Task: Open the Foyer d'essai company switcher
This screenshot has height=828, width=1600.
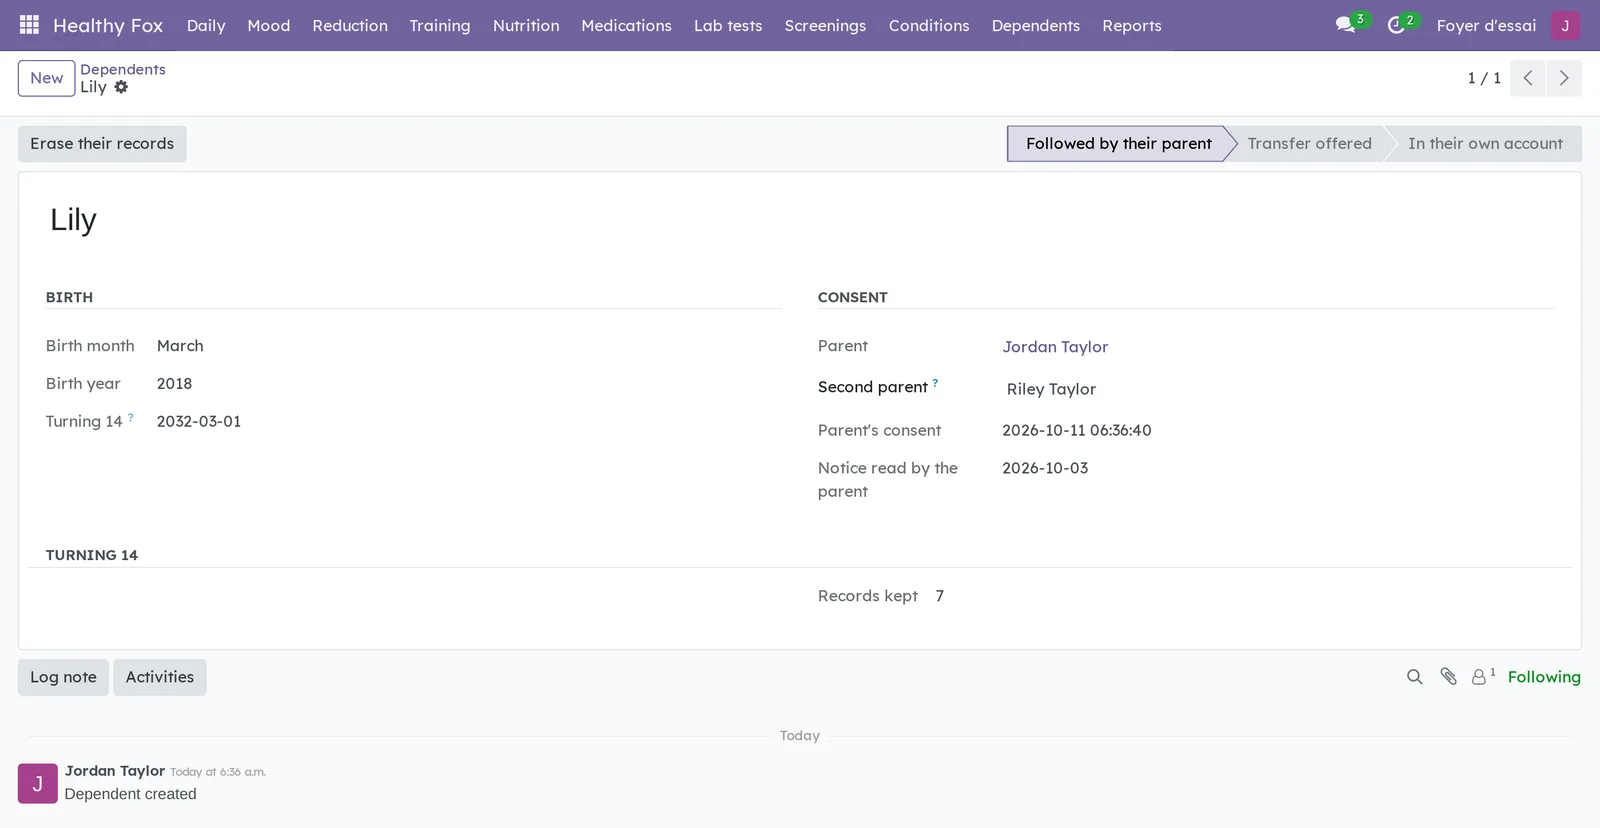Action: 1486,25
